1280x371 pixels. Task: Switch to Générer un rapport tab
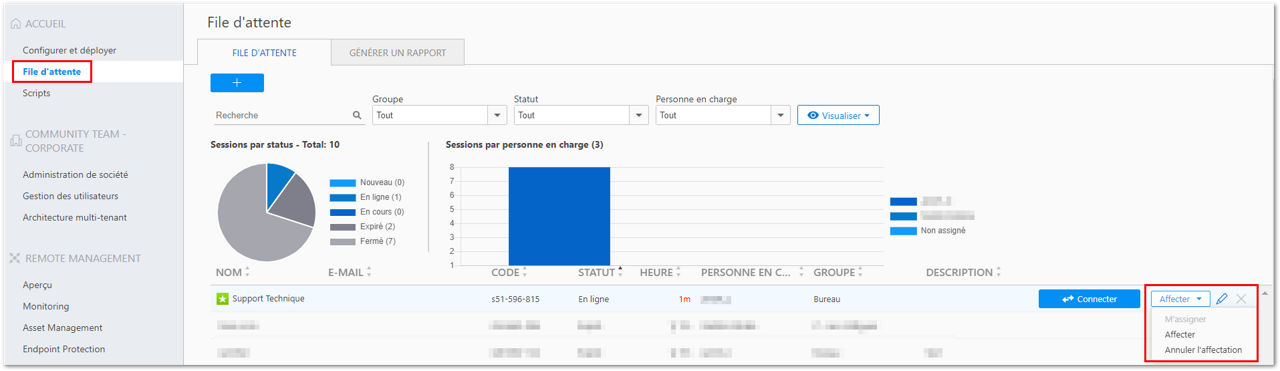click(x=398, y=52)
